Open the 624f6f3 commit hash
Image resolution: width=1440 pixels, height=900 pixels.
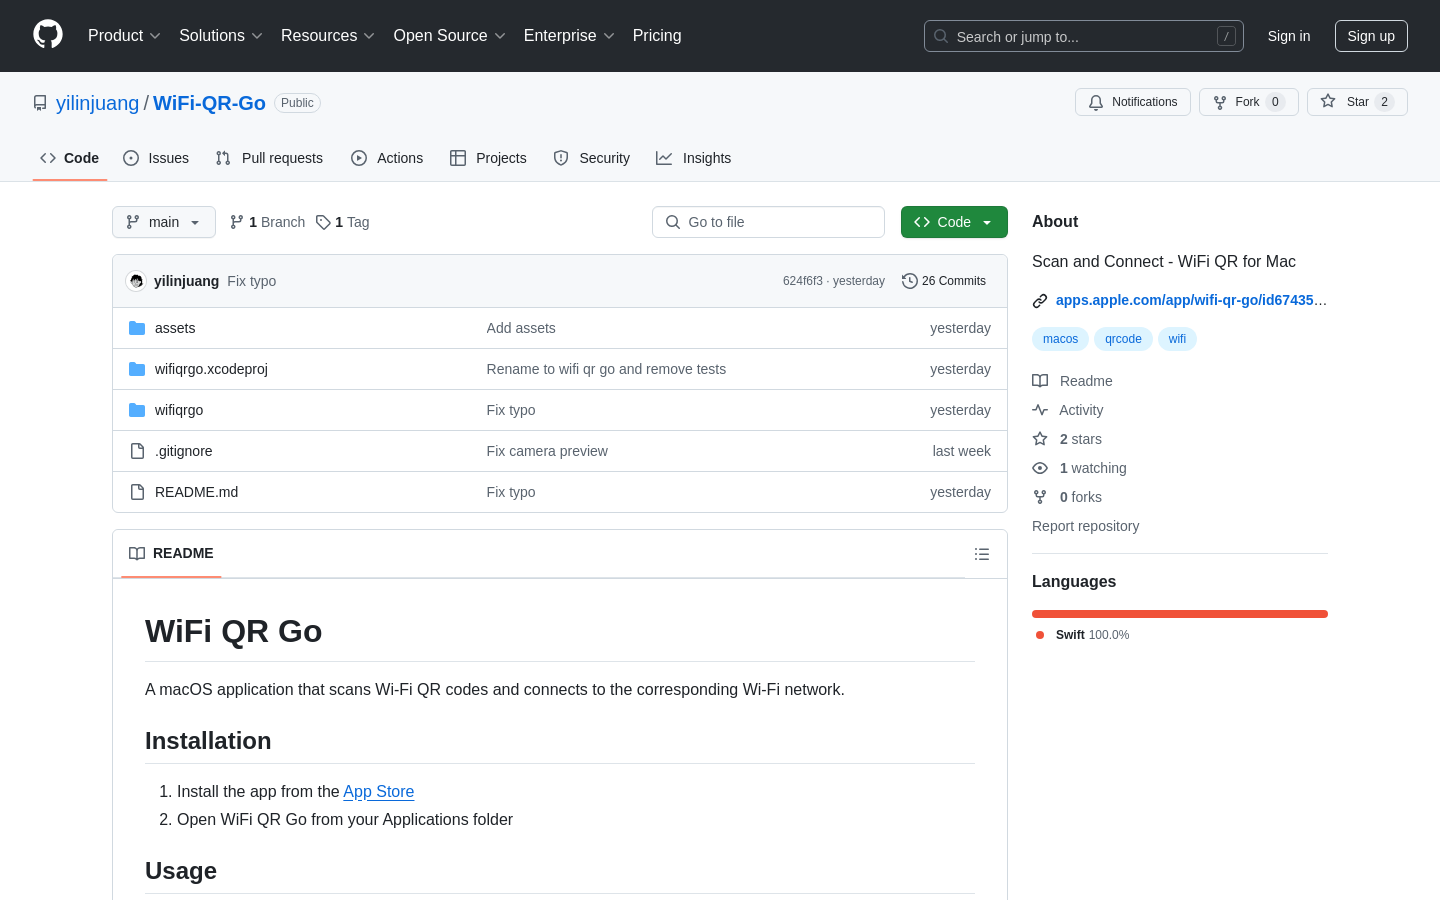[x=803, y=281]
